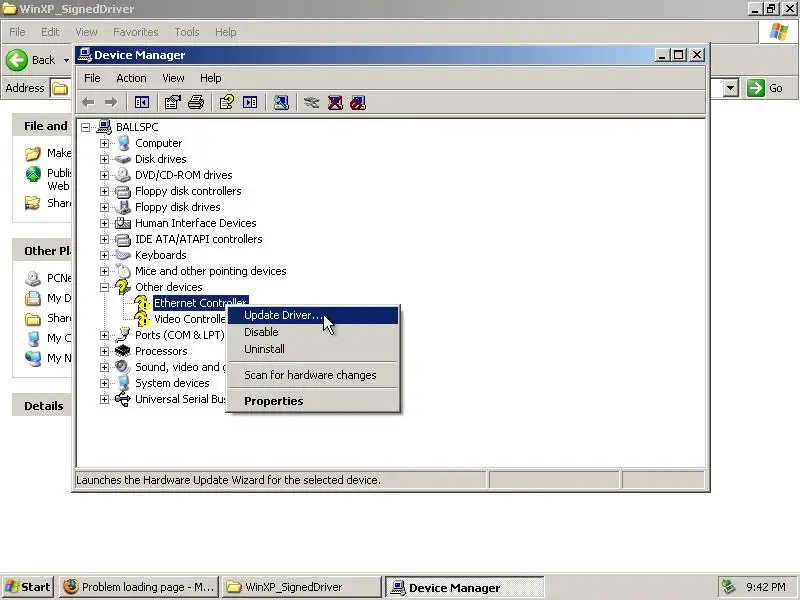Click the BALLSPC computer root icon
The image size is (800, 600).
pyautogui.click(x=104, y=127)
